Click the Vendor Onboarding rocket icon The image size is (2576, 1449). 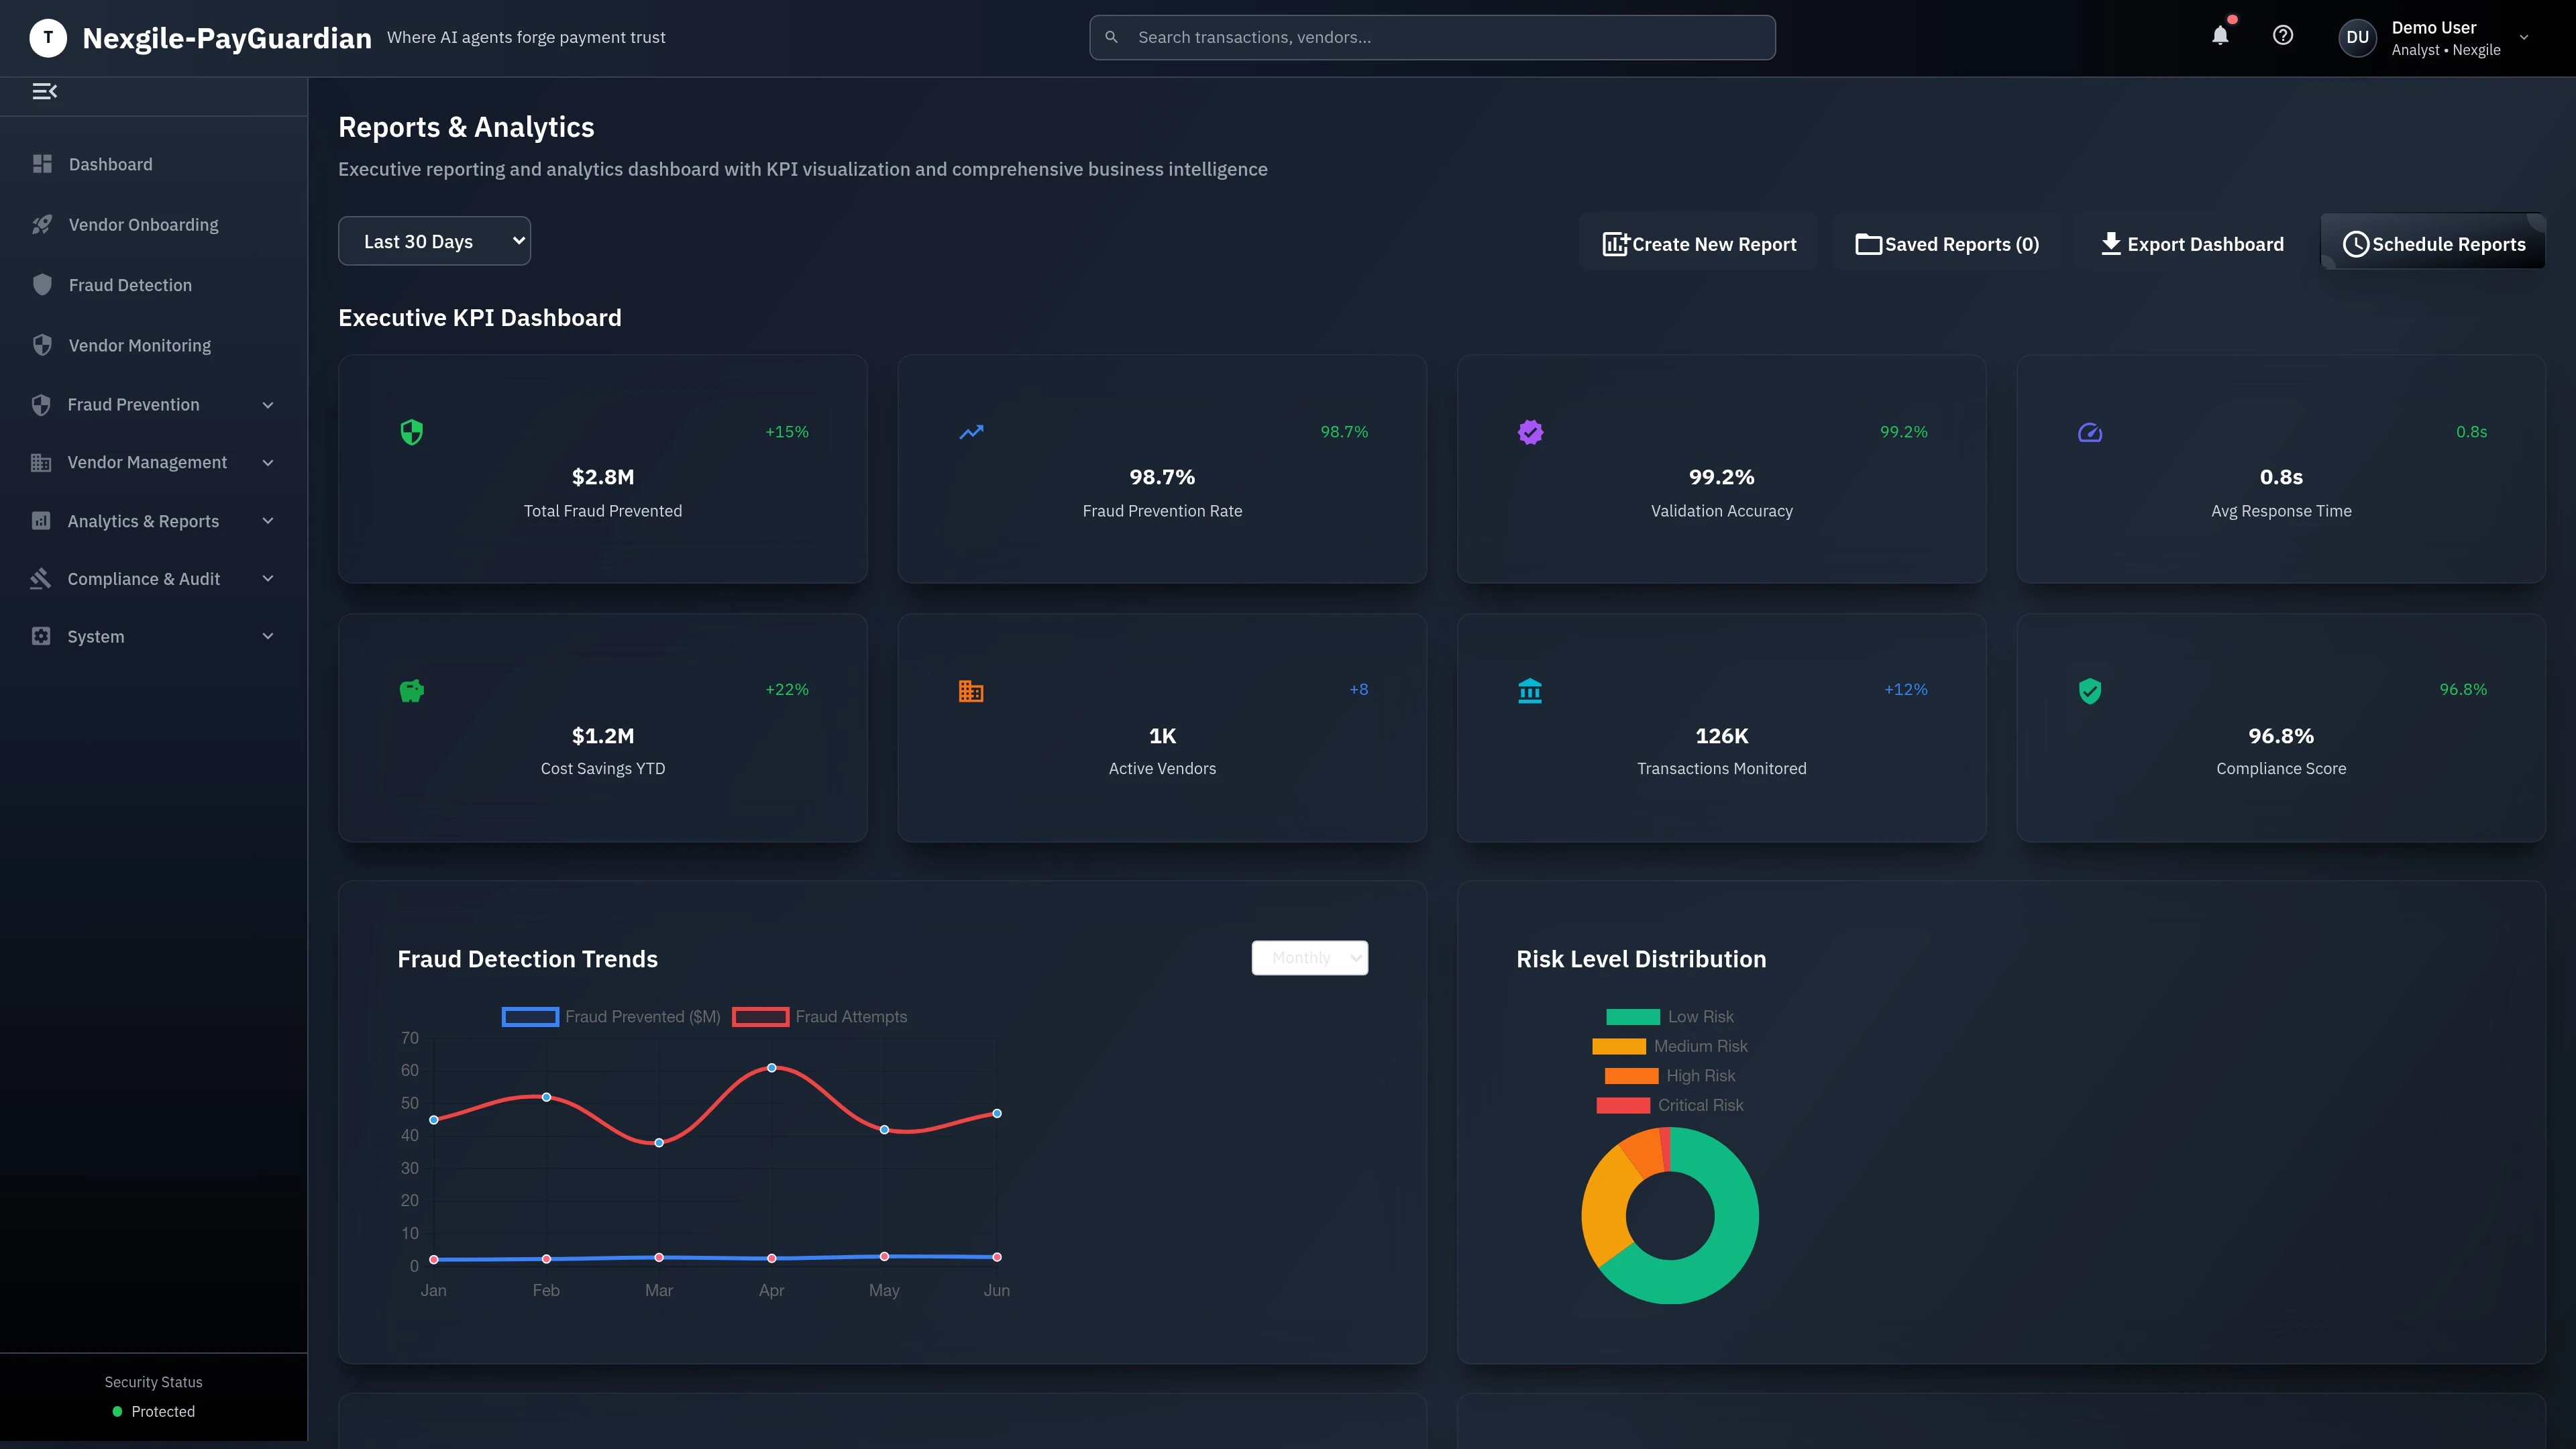(42, 224)
